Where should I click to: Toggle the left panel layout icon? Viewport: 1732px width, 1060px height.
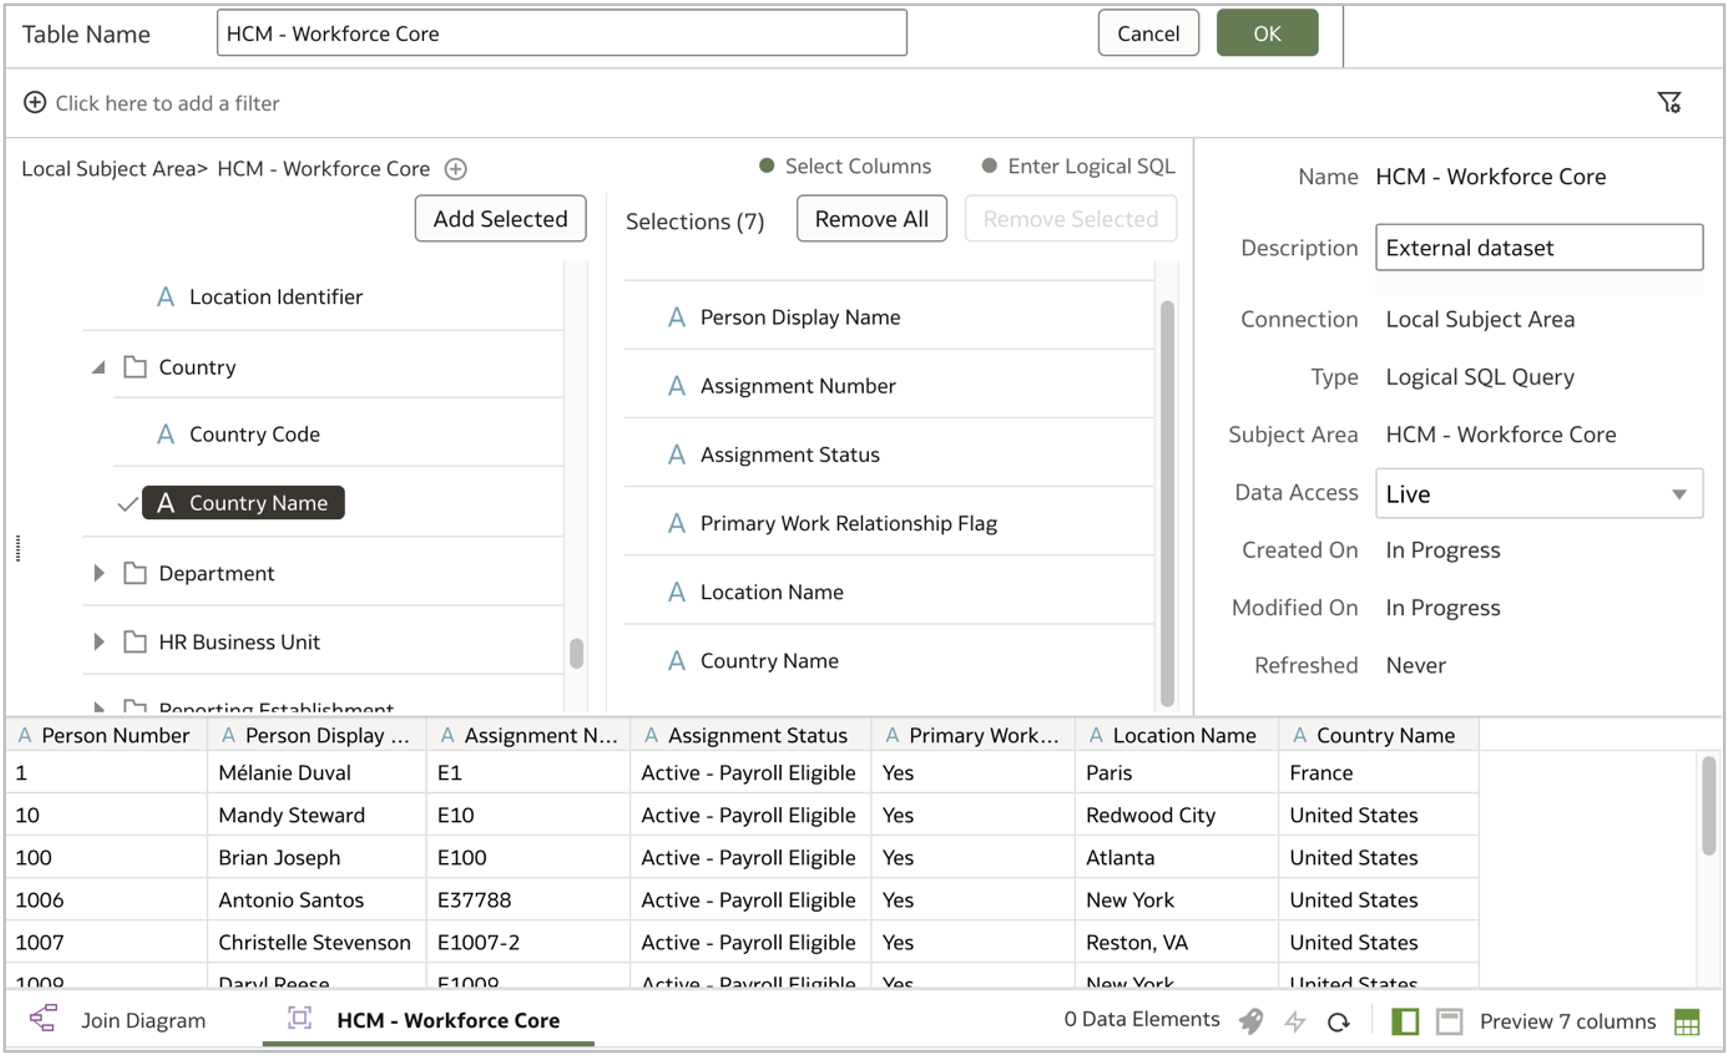coord(1406,1021)
